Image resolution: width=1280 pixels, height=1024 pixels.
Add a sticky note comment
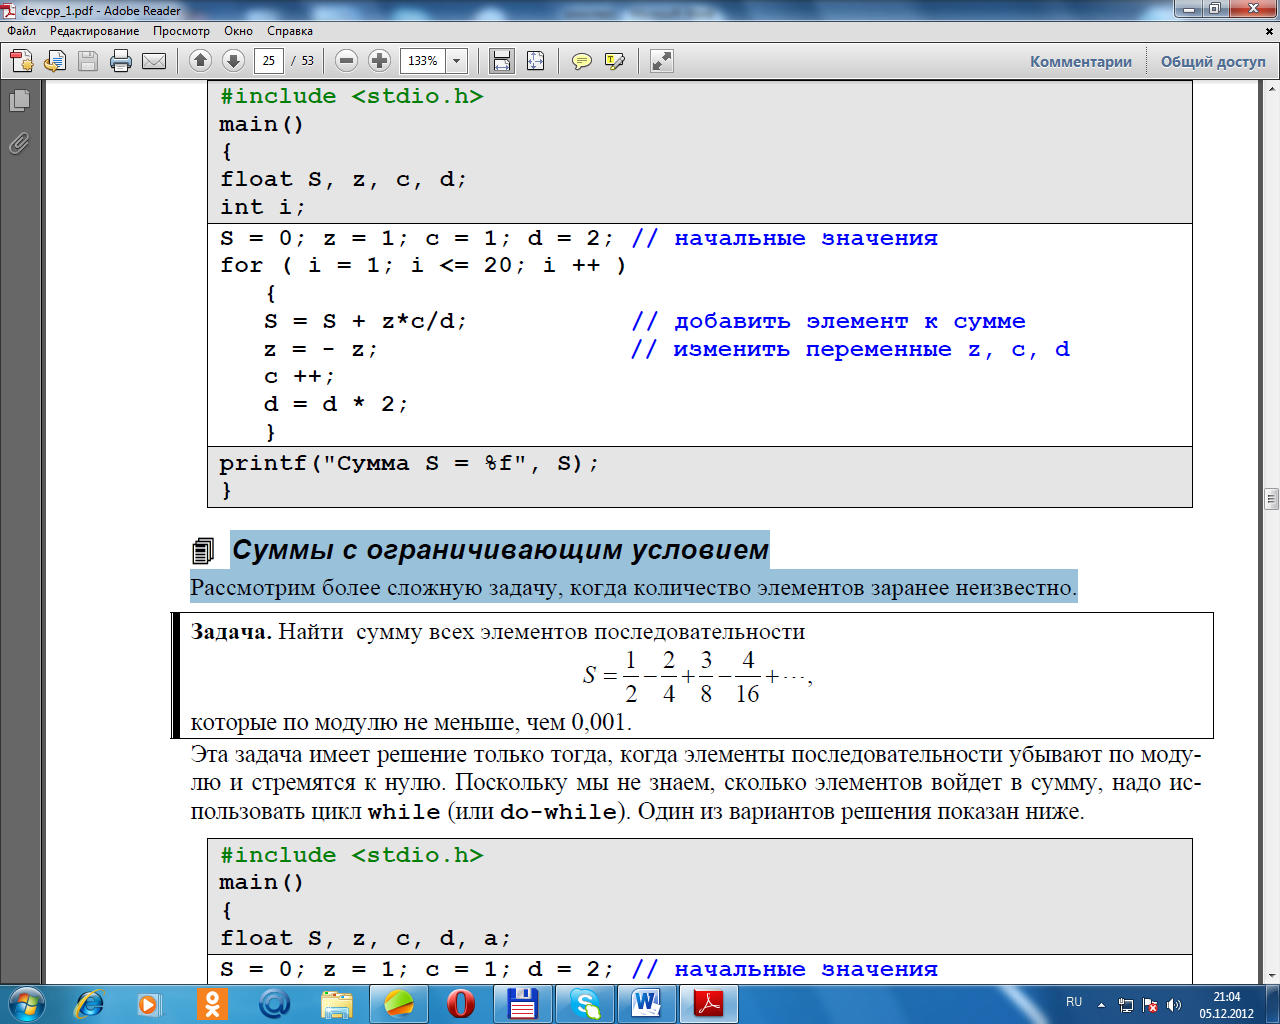(581, 61)
